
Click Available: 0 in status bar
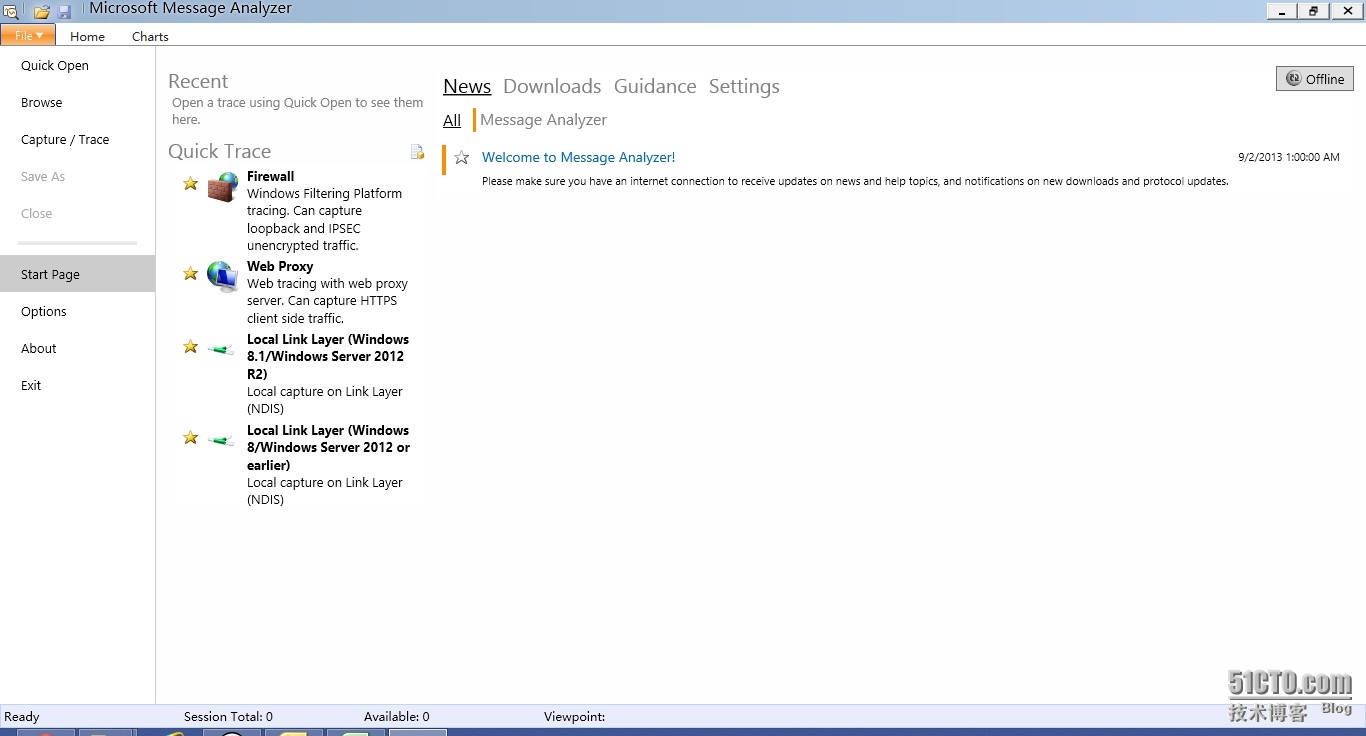tap(396, 716)
